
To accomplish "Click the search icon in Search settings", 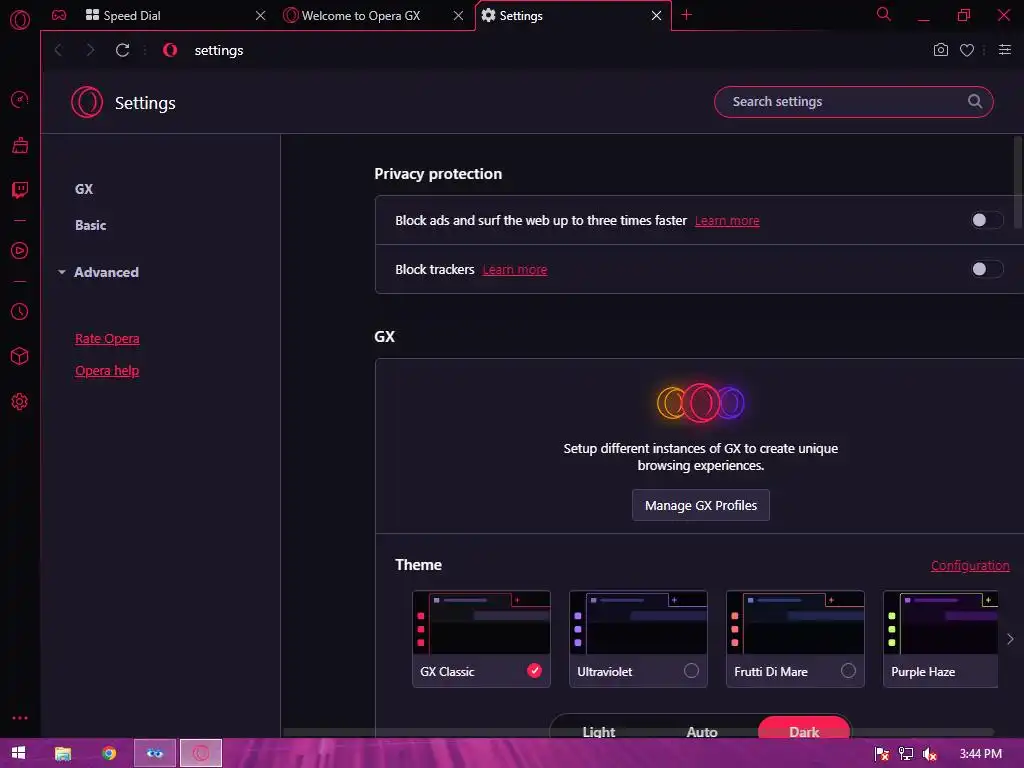I will pyautogui.click(x=974, y=101).
